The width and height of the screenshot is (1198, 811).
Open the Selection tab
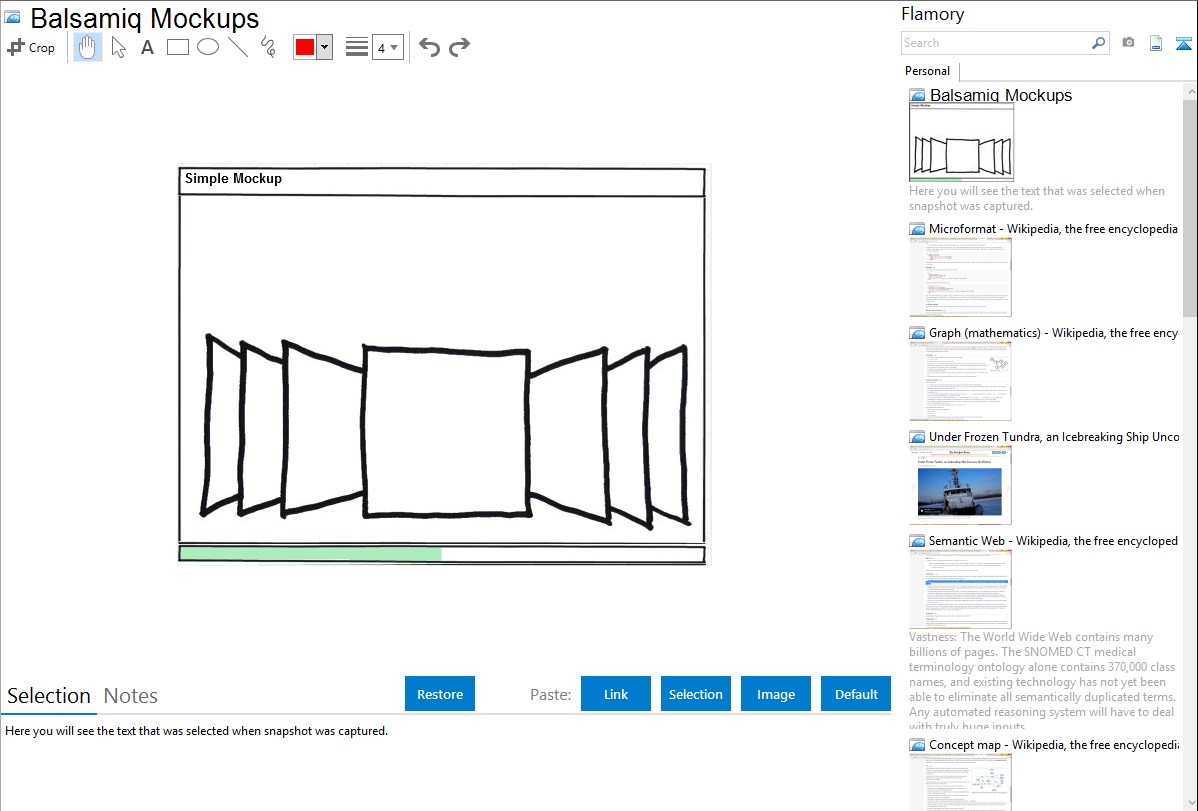[x=49, y=696]
